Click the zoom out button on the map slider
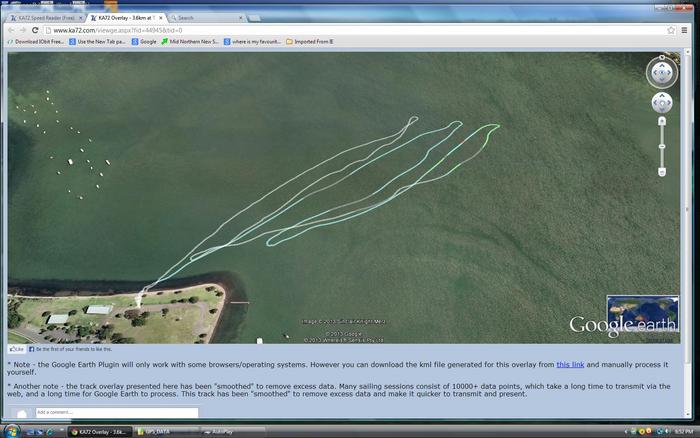The height and width of the screenshot is (438, 700). 662,172
